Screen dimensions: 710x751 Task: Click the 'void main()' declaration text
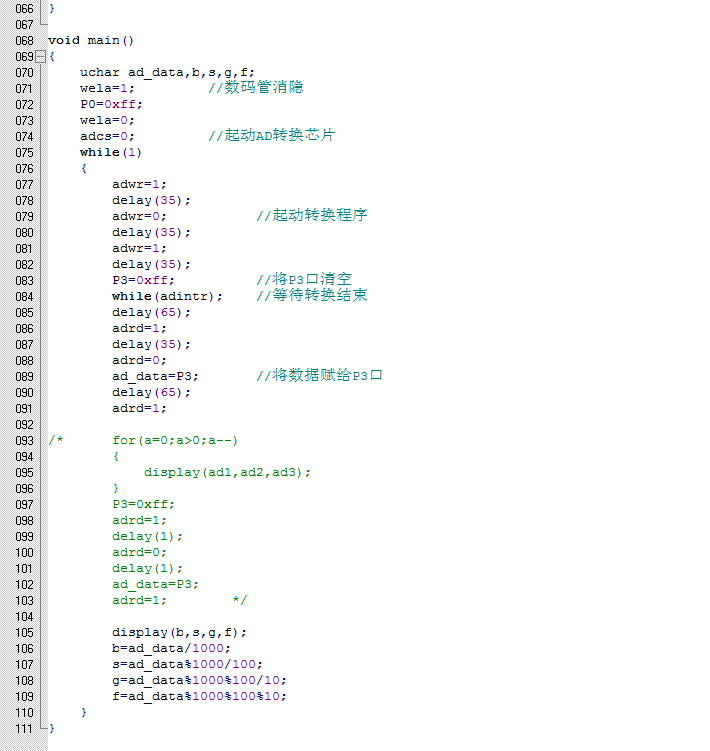[x=91, y=40]
